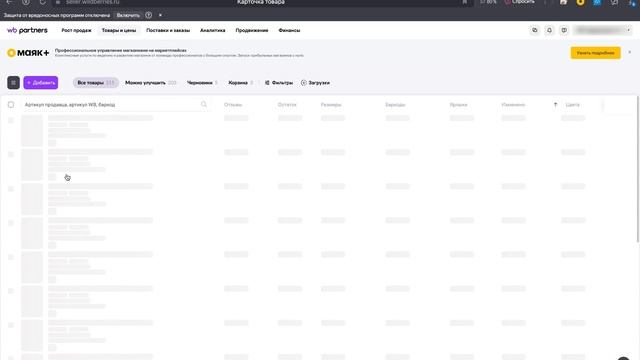The width and height of the screenshot is (640, 360).
Task: Switch to the Корзина tab
Action: [240, 82]
